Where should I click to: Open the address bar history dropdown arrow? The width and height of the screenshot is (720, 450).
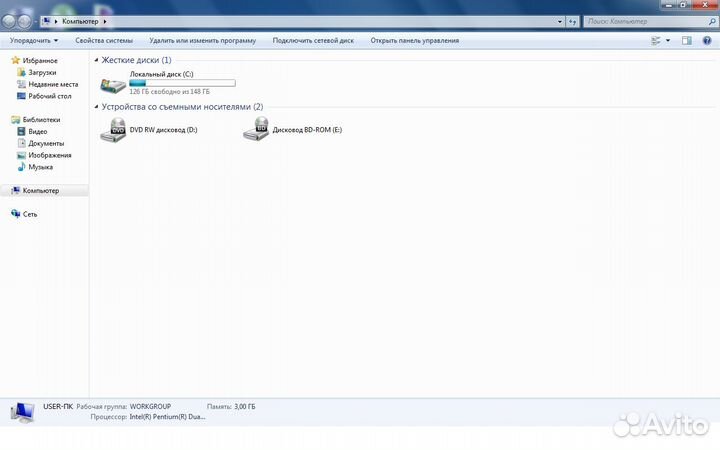pyautogui.click(x=559, y=22)
